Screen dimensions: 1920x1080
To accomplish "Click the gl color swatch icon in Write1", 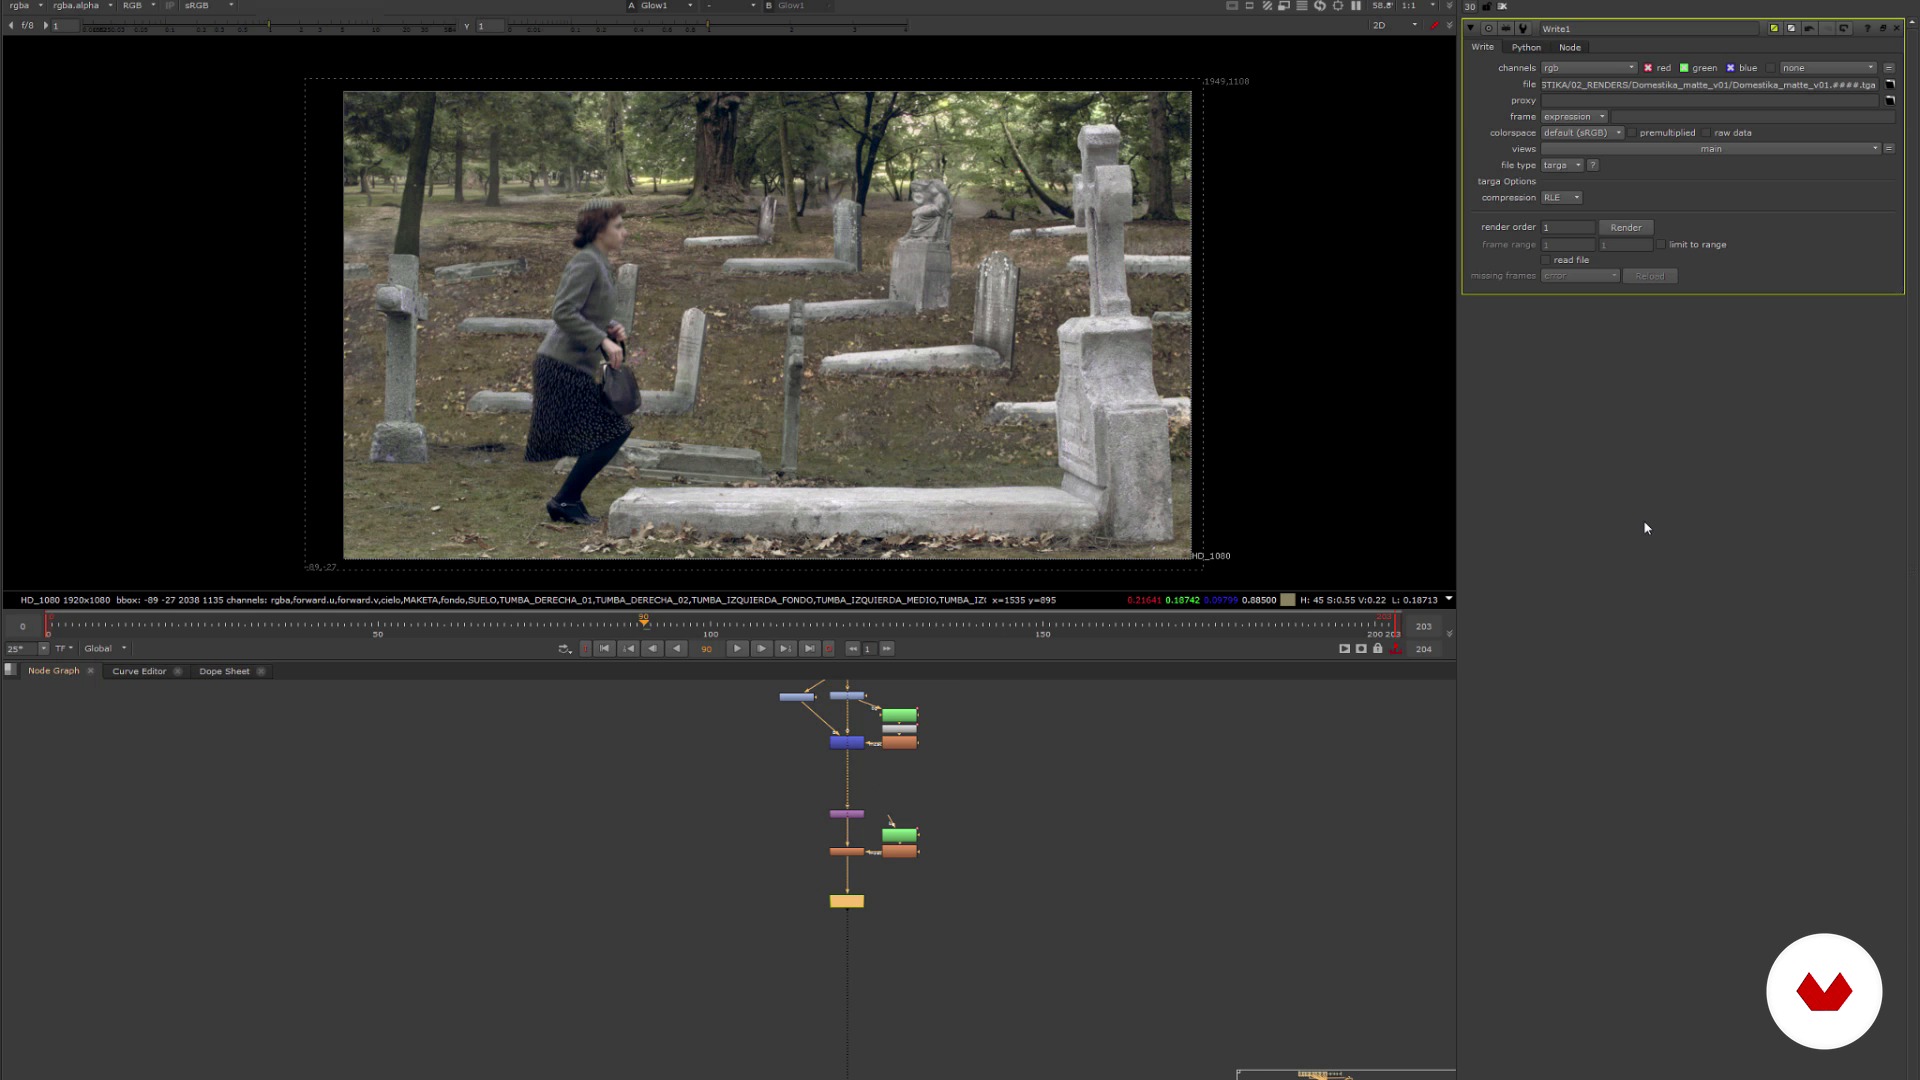I will [x=1791, y=28].
